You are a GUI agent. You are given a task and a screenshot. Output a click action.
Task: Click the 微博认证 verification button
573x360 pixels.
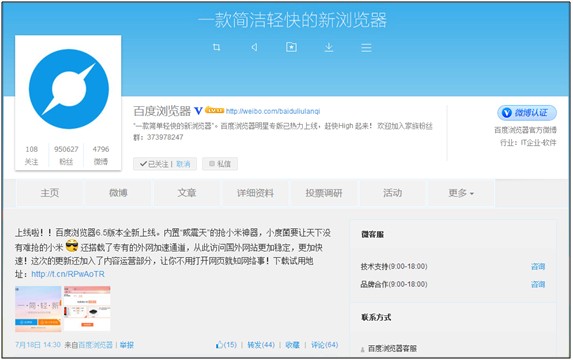pos(527,113)
